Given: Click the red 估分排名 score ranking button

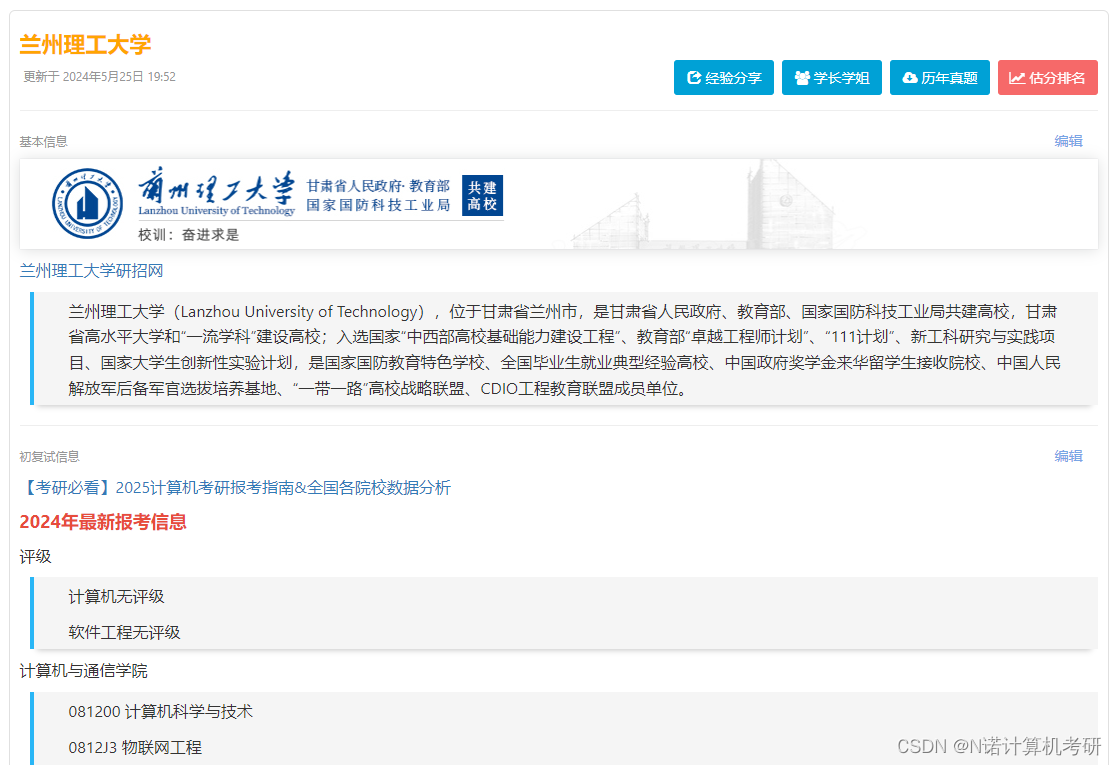Looking at the screenshot, I should 1047,78.
